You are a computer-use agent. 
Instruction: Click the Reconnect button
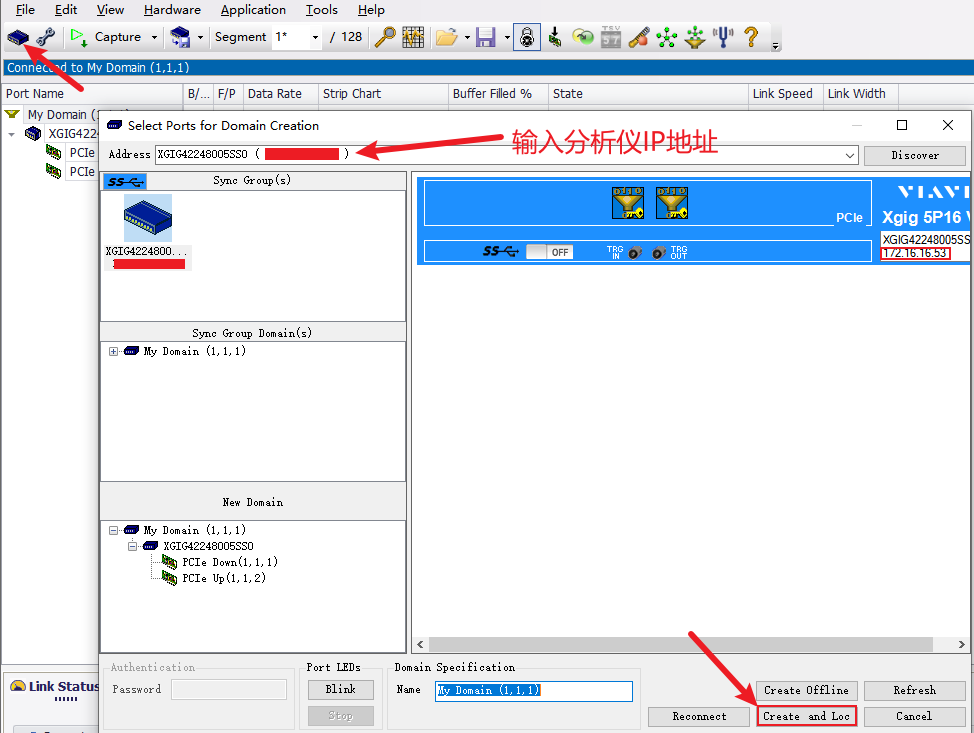(699, 717)
